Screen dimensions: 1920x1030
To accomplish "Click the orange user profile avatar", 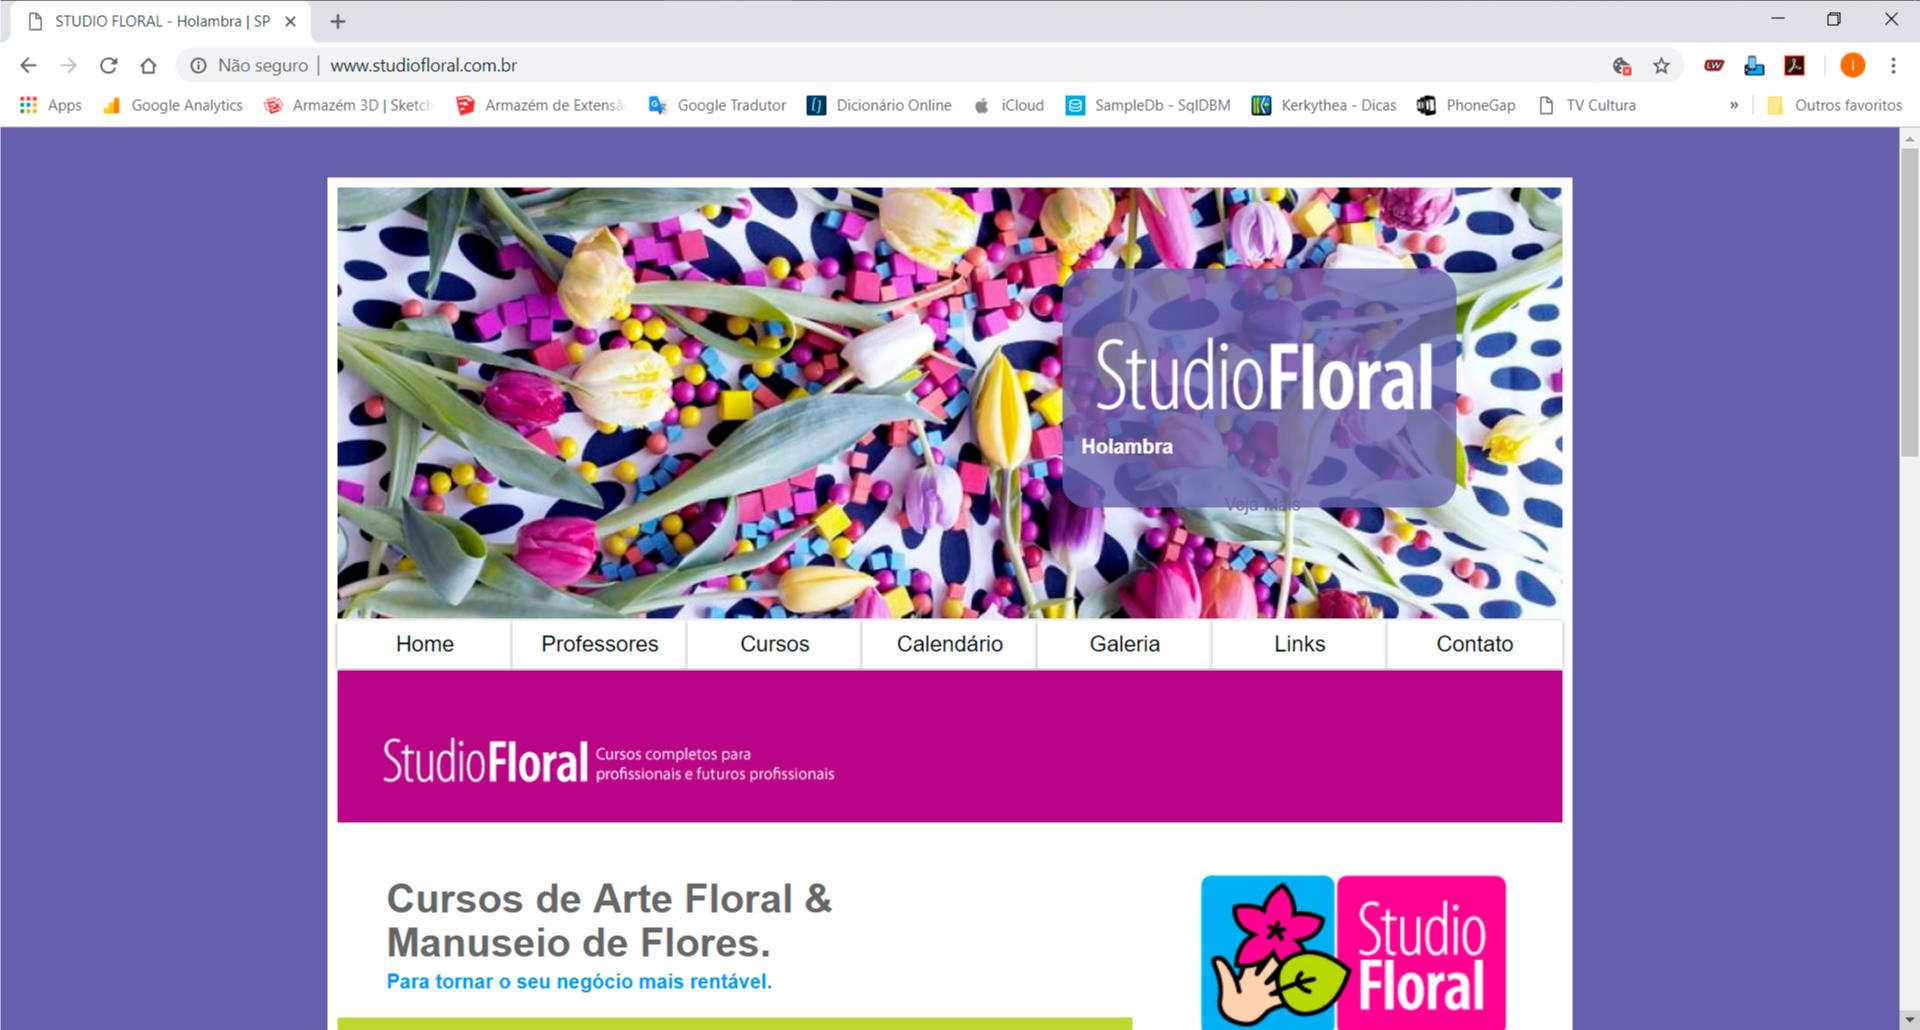I will 1852,66.
